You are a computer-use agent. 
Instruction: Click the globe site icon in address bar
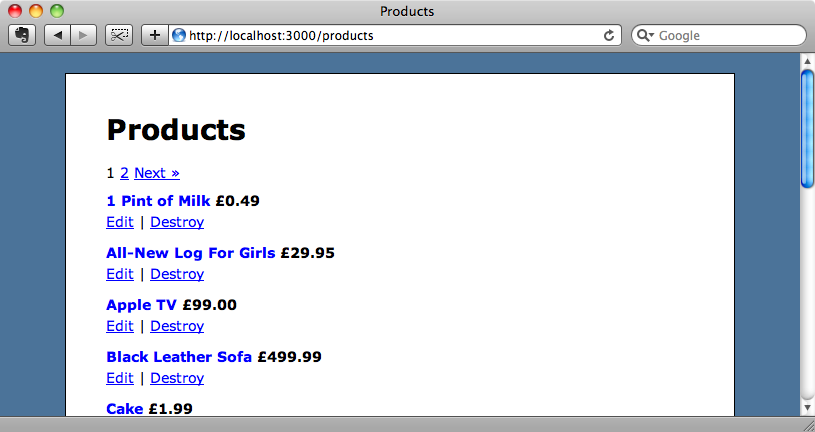(179, 35)
